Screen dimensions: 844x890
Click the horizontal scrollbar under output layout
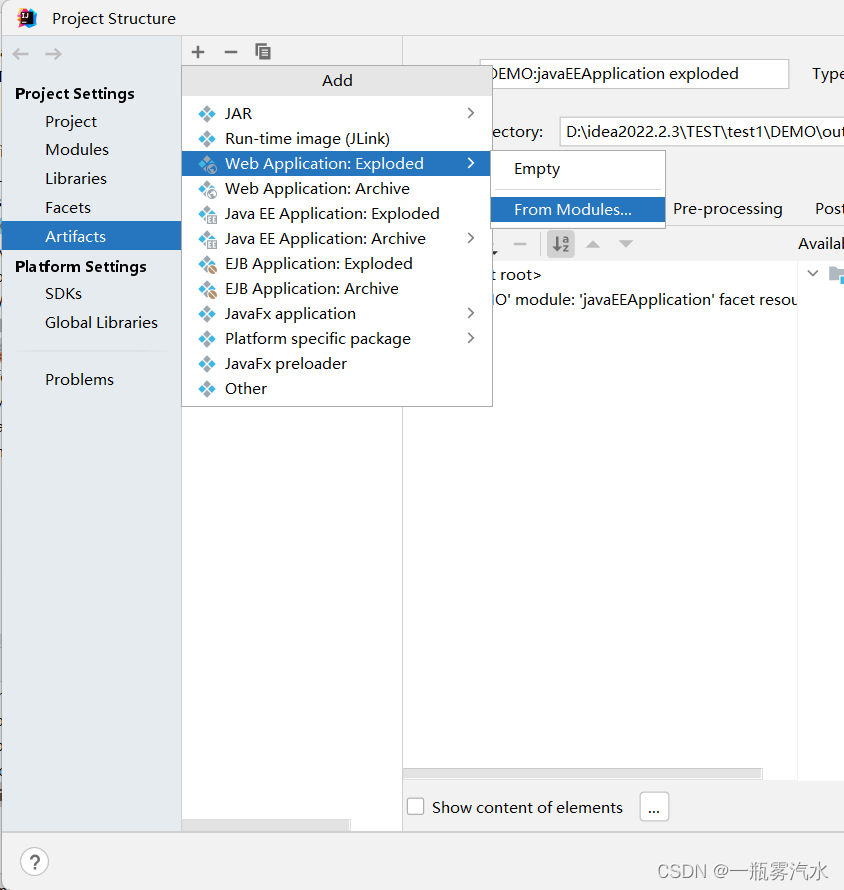(x=582, y=774)
